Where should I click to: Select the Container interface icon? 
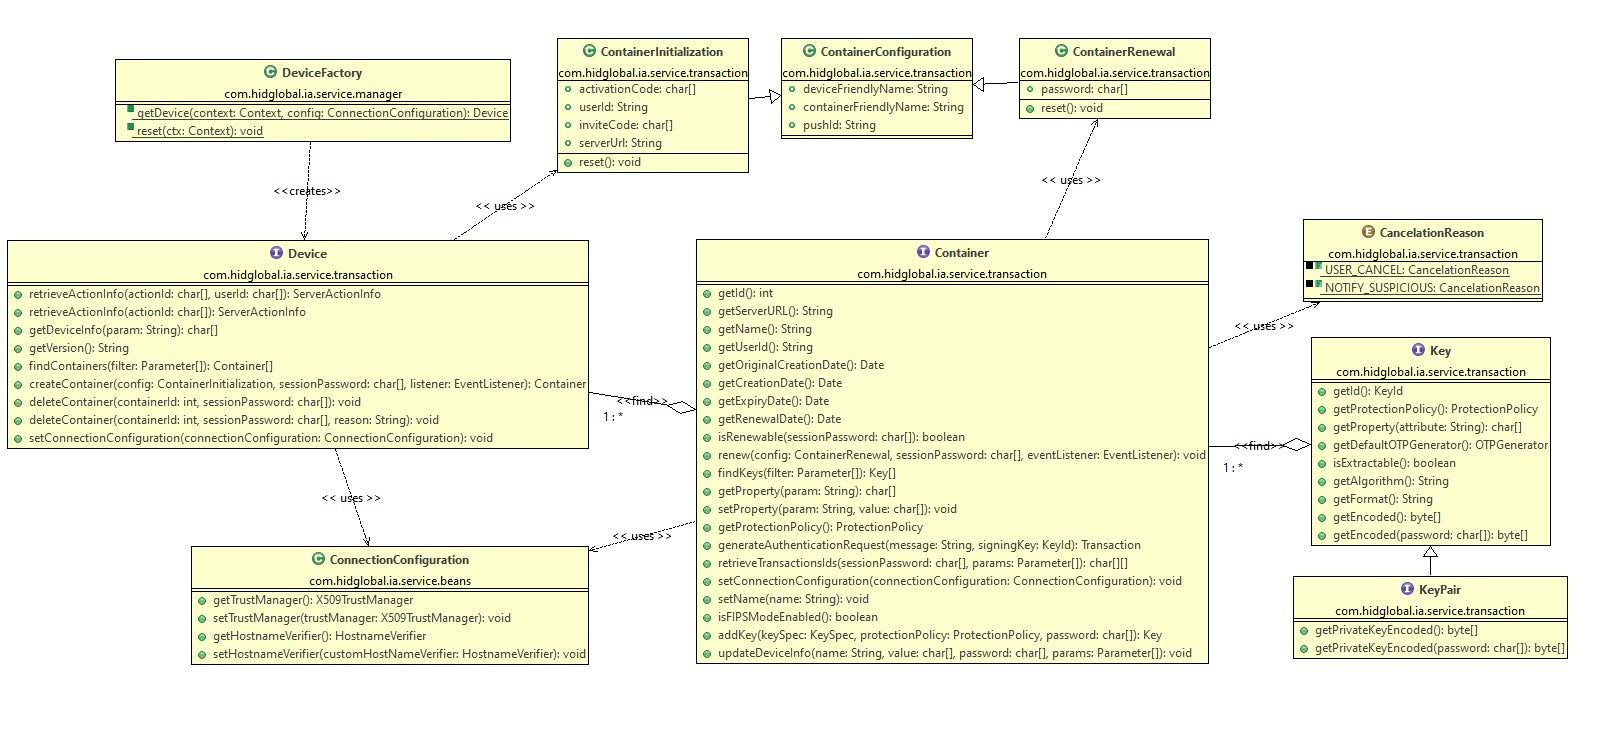coord(923,252)
